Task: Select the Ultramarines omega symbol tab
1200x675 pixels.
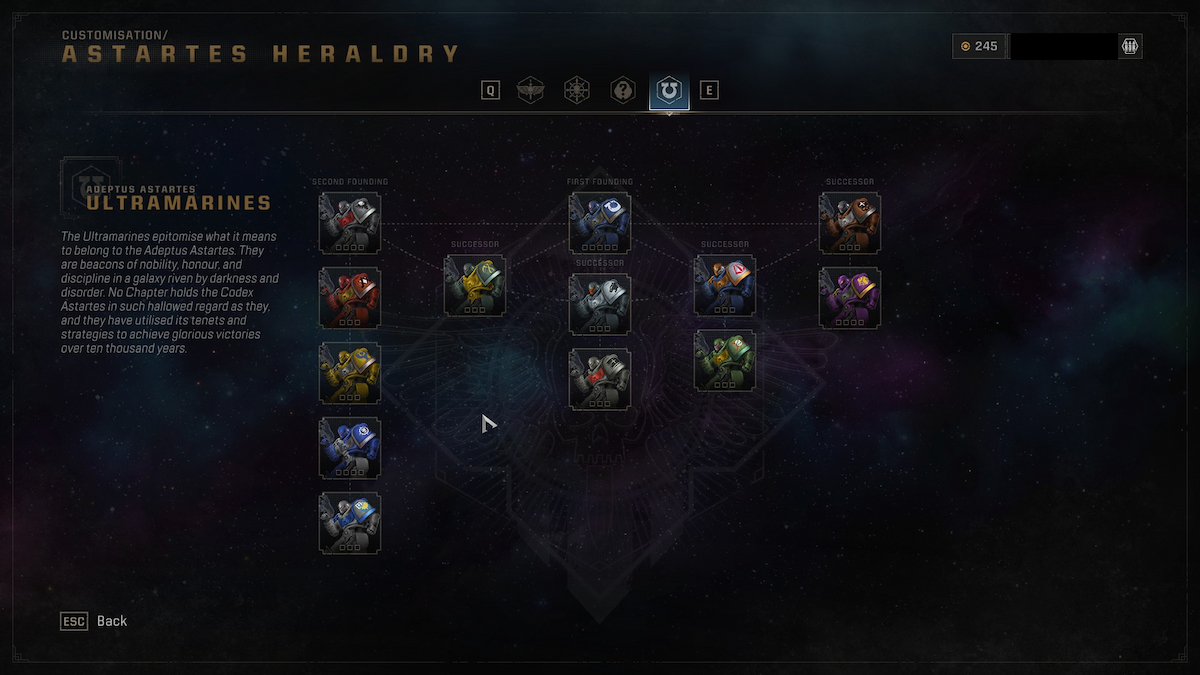Action: [x=669, y=91]
